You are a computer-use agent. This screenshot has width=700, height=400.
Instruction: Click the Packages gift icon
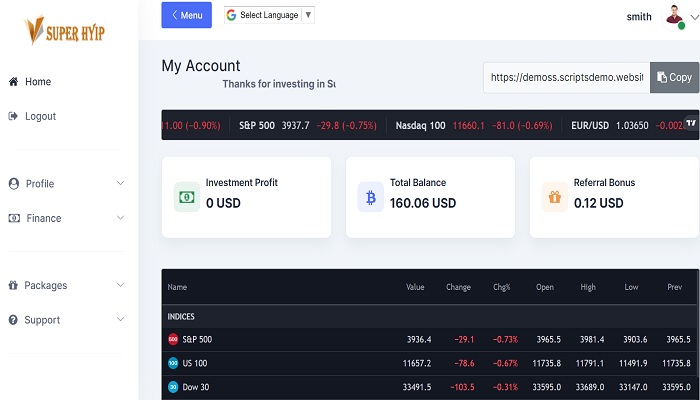13,285
